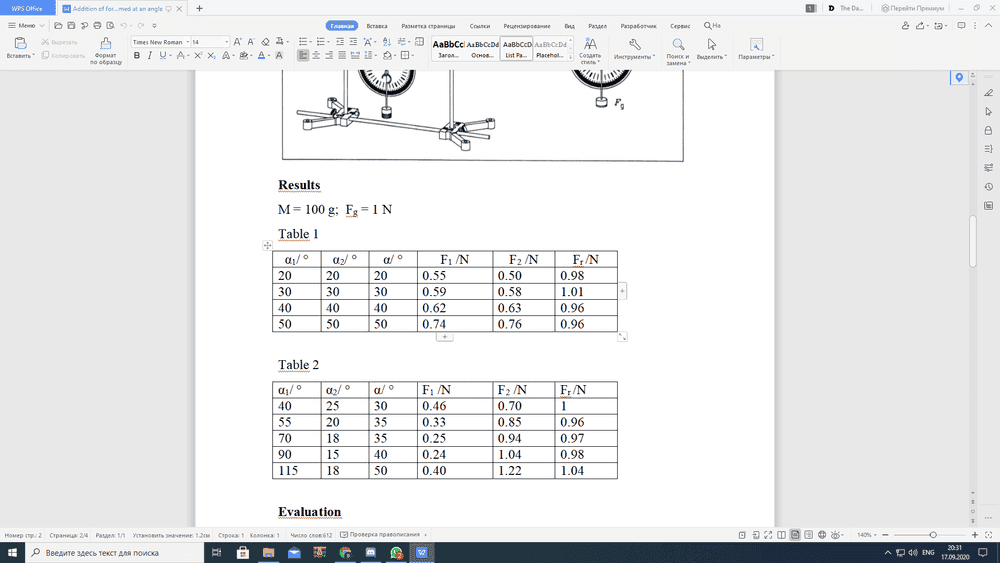Open the Find and Replace tool

(678, 46)
